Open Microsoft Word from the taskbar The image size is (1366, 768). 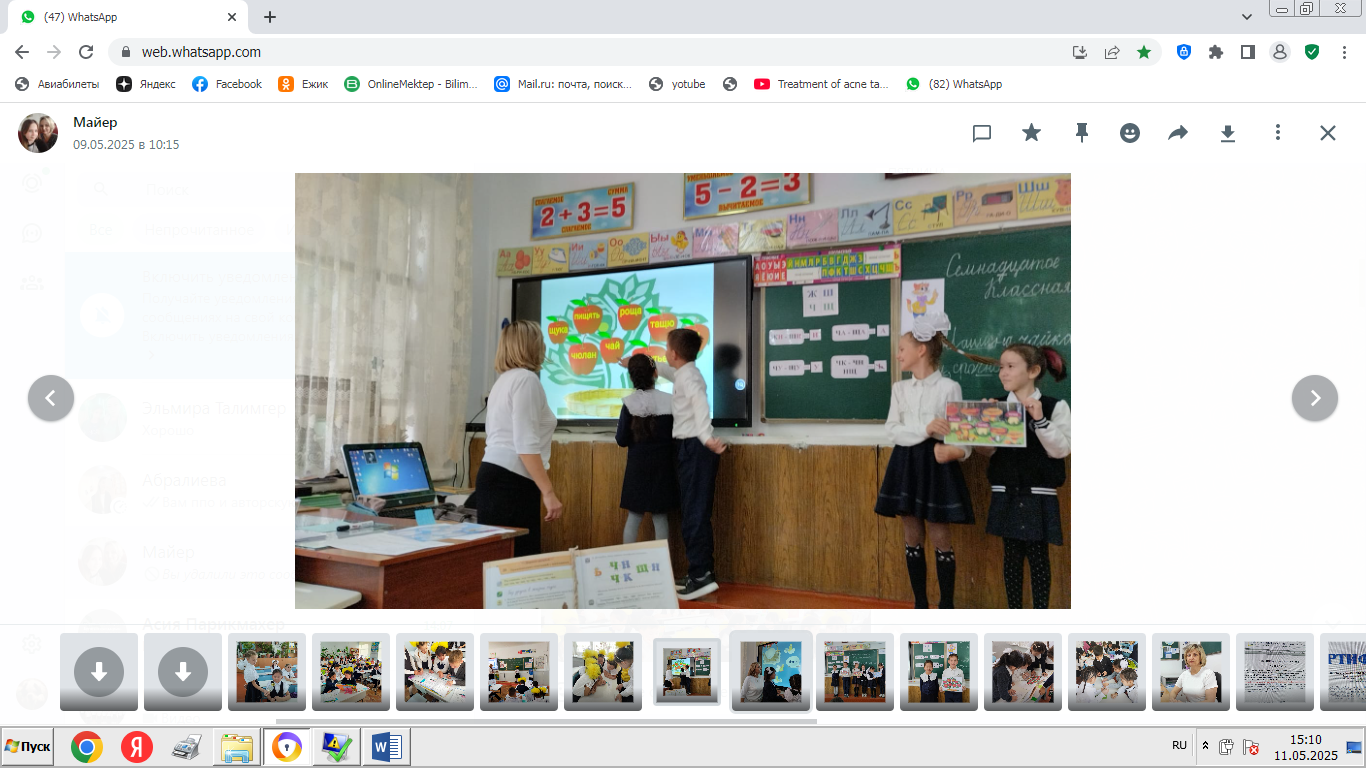[386, 747]
